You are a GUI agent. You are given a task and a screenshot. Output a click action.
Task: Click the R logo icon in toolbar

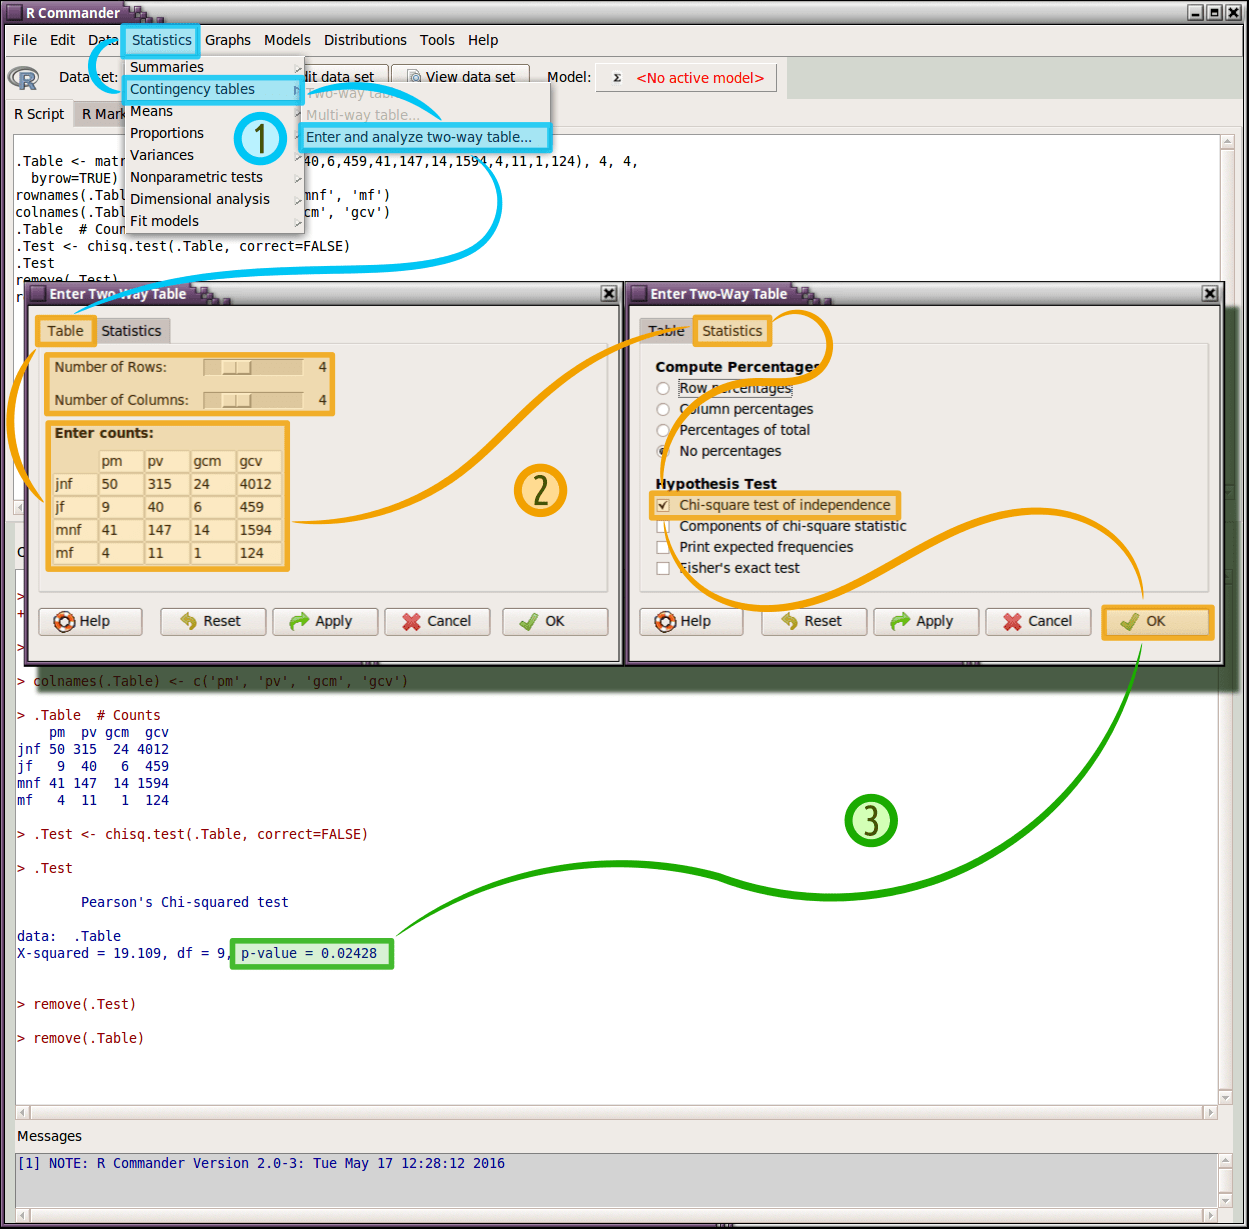point(23,78)
